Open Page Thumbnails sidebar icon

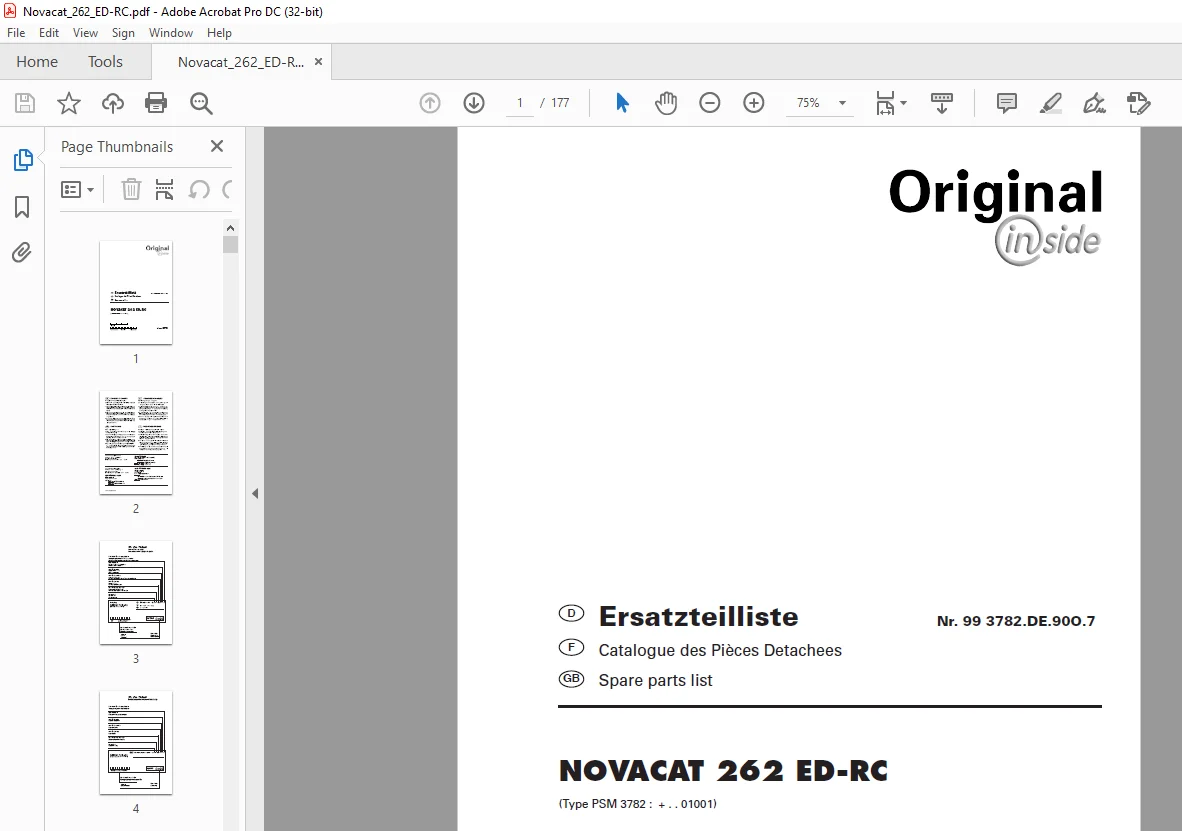coord(23,160)
